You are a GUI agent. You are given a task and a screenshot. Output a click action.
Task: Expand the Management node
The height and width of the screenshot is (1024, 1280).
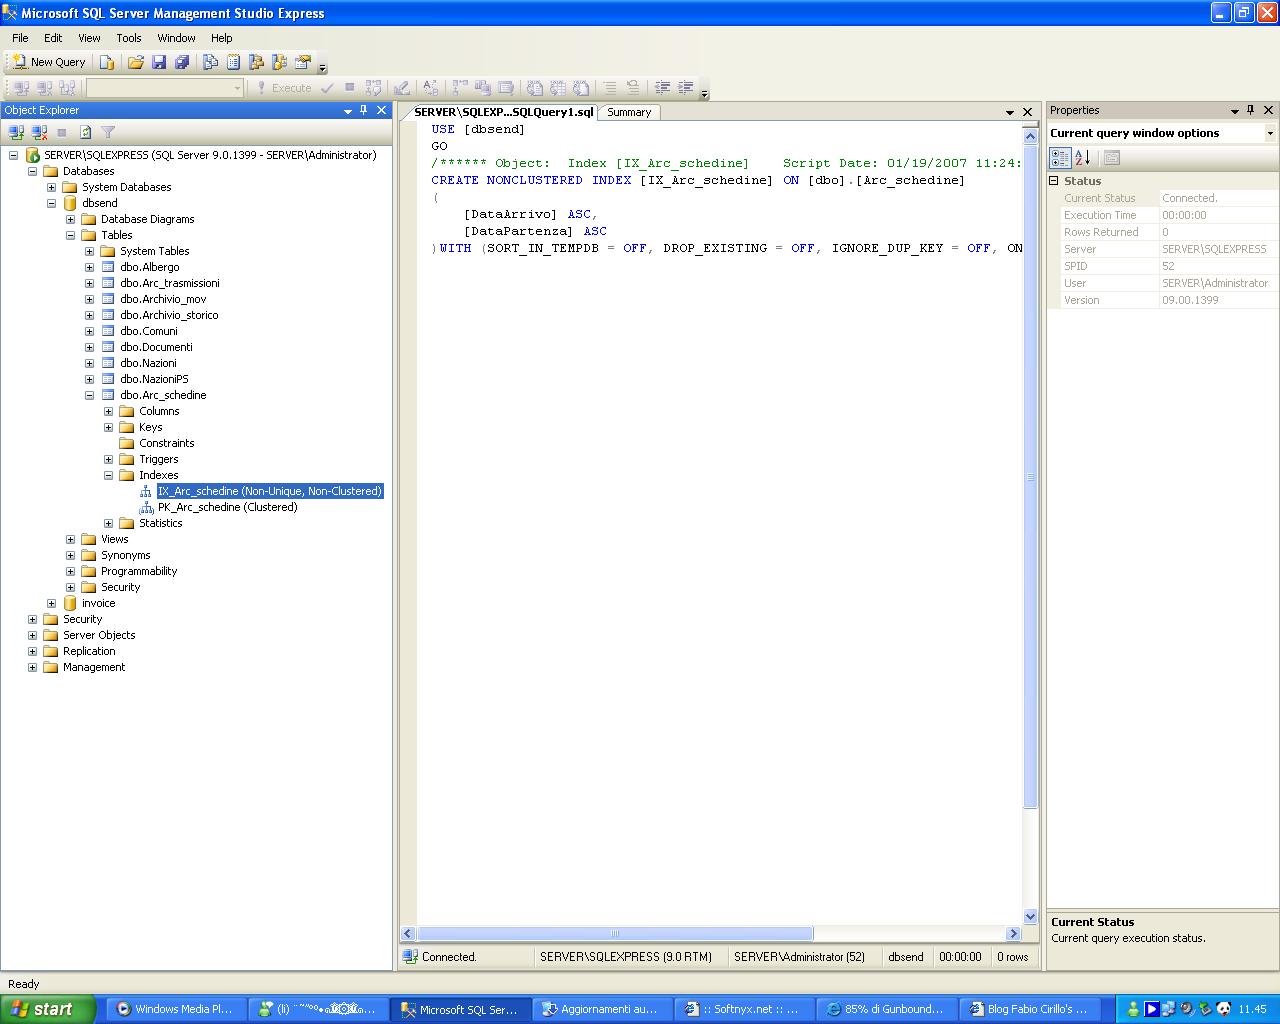(32, 667)
